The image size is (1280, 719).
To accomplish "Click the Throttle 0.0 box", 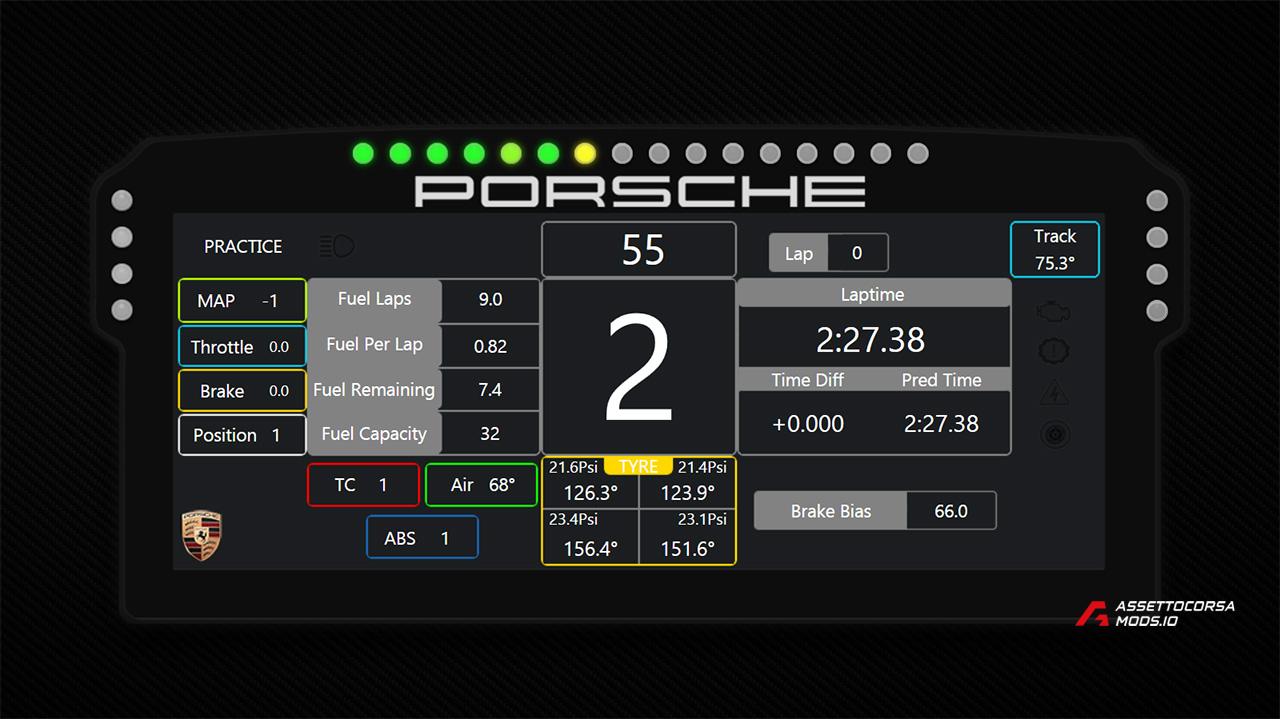I will 242,346.
